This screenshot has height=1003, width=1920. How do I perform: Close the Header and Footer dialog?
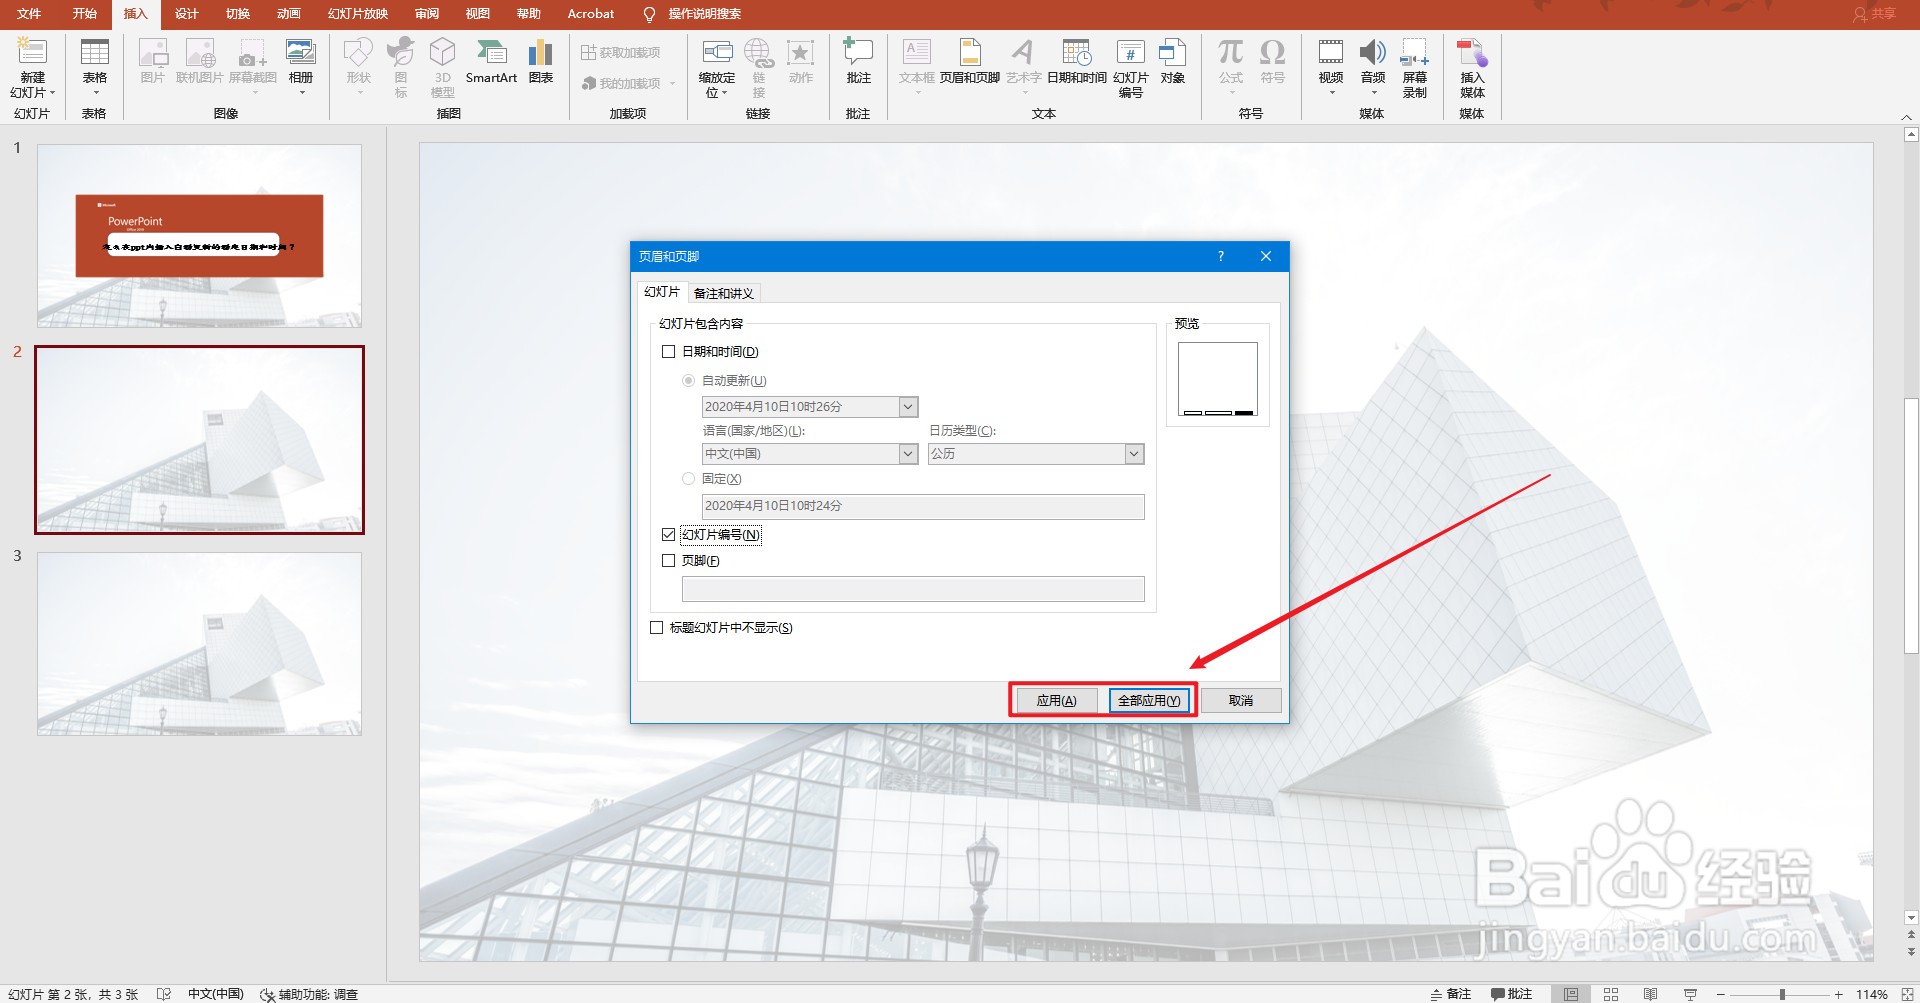(1266, 256)
